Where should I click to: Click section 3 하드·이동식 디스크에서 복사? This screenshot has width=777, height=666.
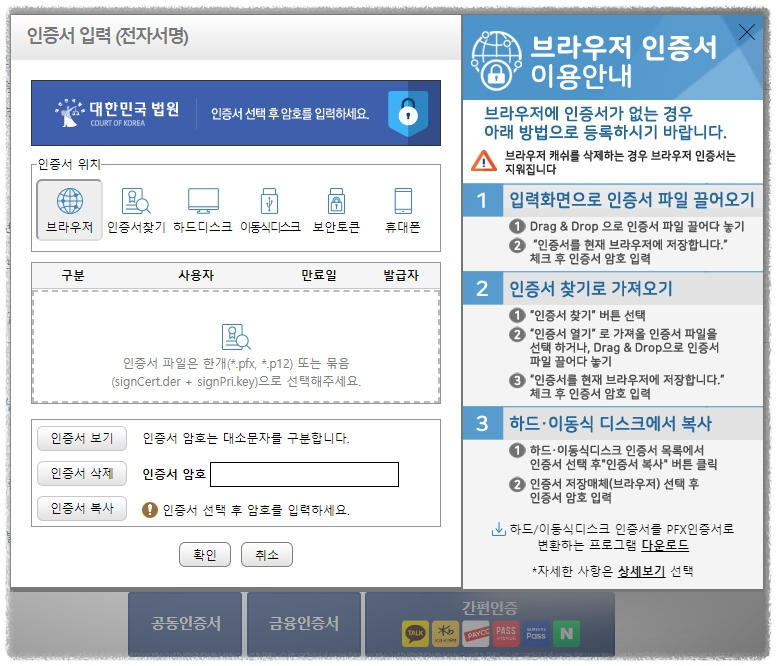pos(613,424)
